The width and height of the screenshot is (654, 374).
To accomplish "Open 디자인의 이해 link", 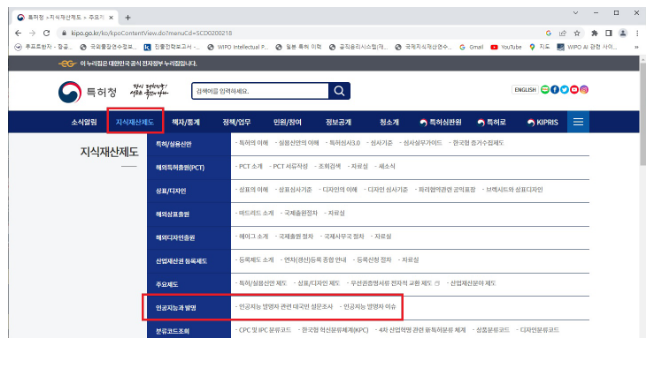I will point(340,190).
